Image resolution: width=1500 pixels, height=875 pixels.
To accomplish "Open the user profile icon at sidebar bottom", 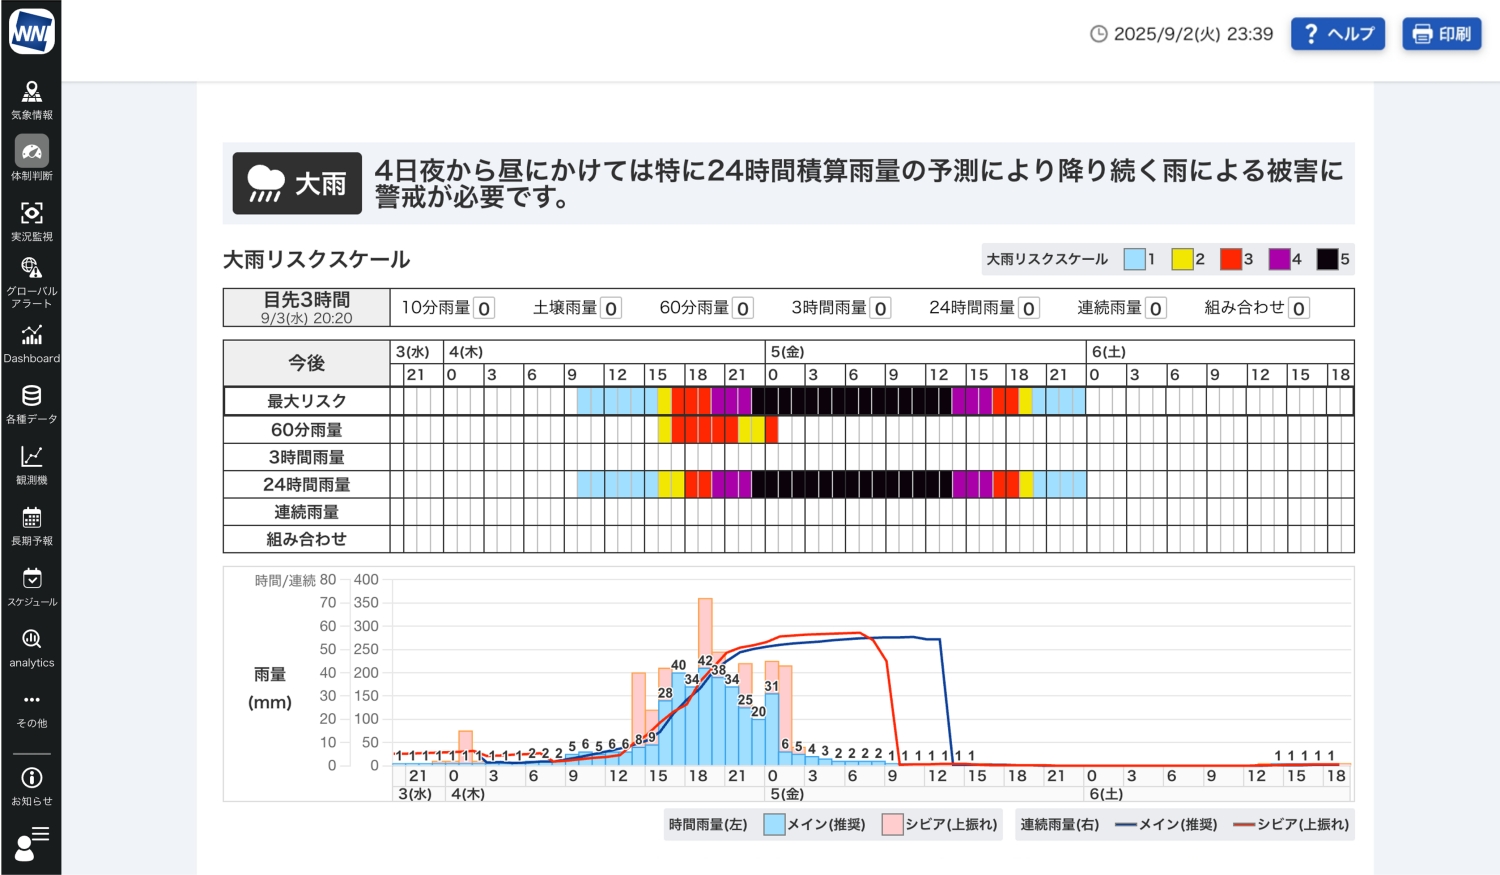I will tap(31, 843).
